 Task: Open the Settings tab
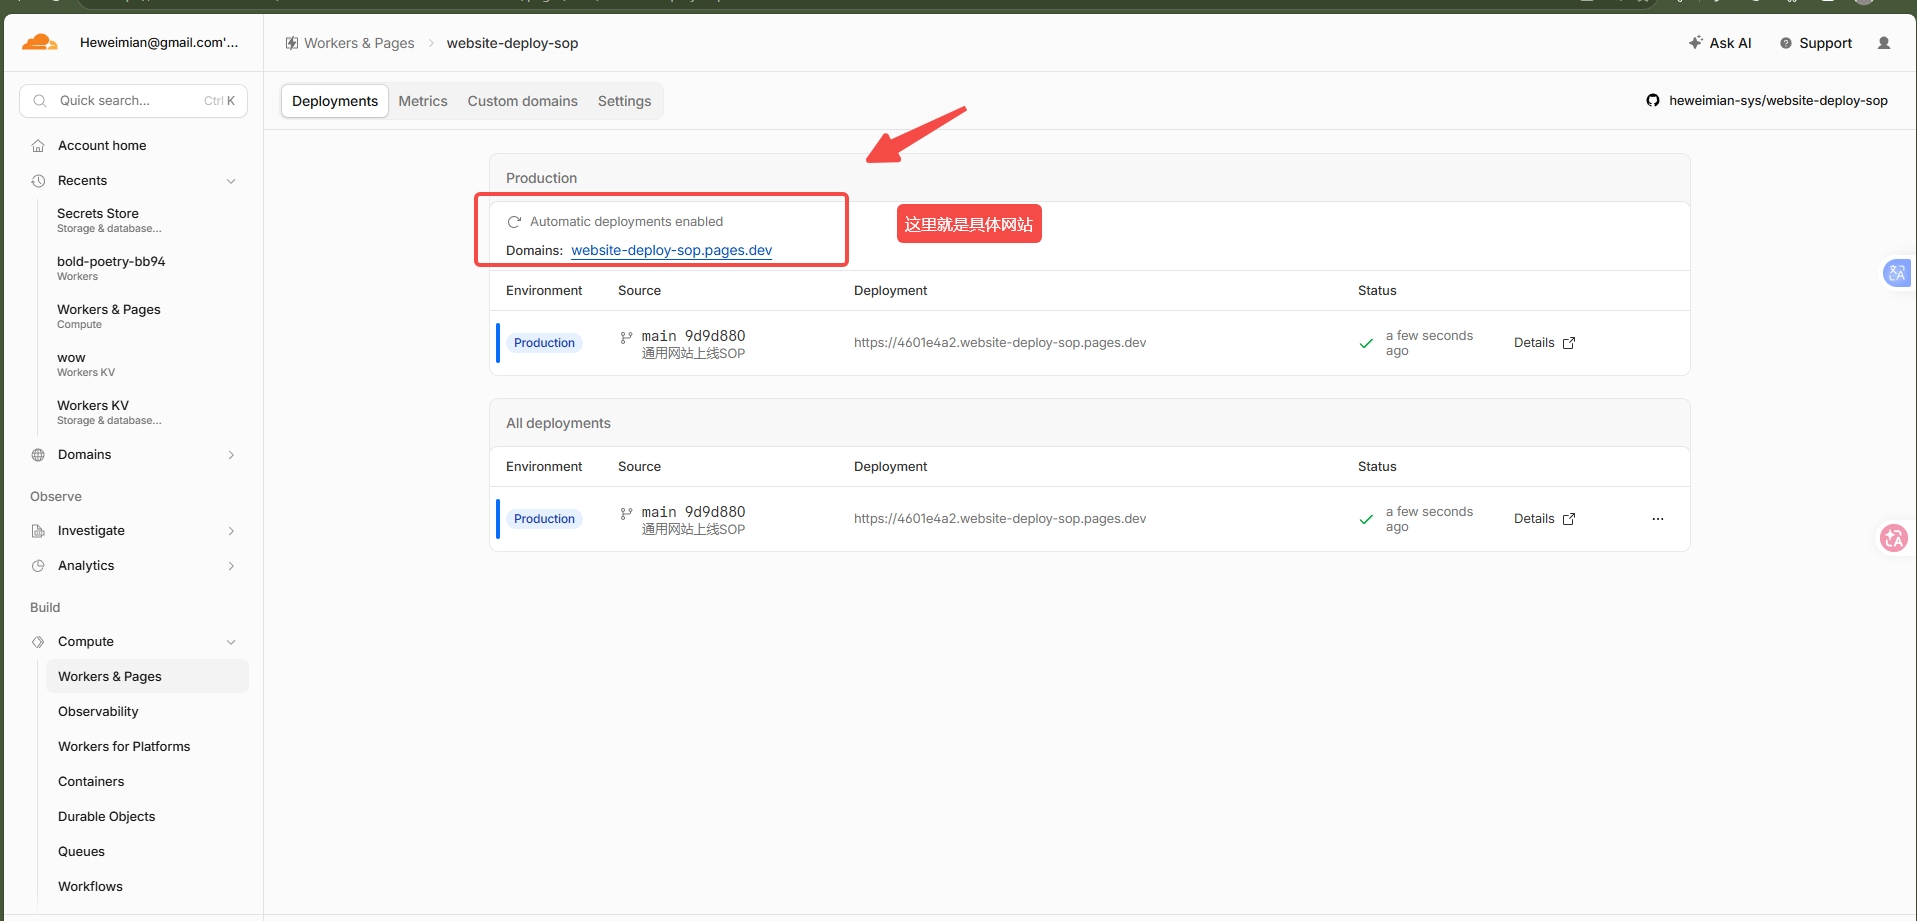click(624, 101)
